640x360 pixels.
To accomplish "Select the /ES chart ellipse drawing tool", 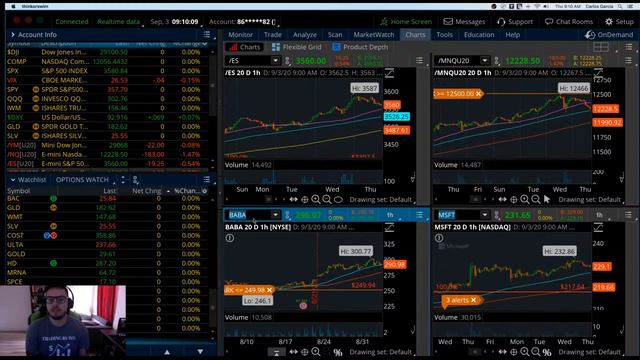I will coord(338,200).
